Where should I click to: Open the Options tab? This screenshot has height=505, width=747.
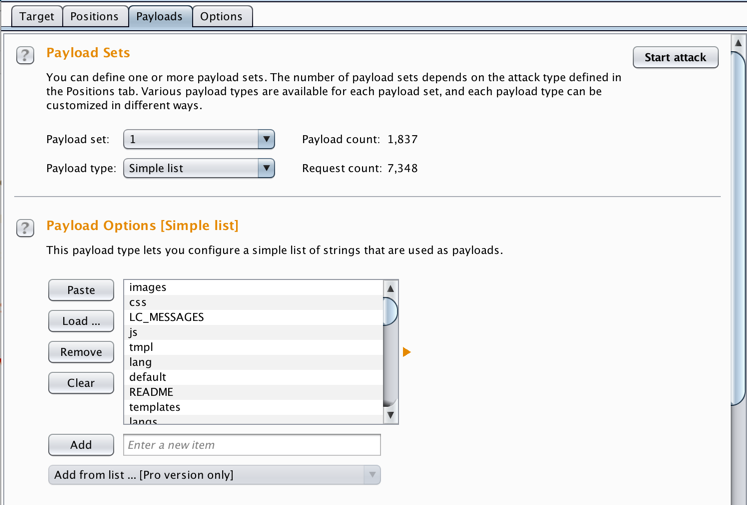point(221,16)
